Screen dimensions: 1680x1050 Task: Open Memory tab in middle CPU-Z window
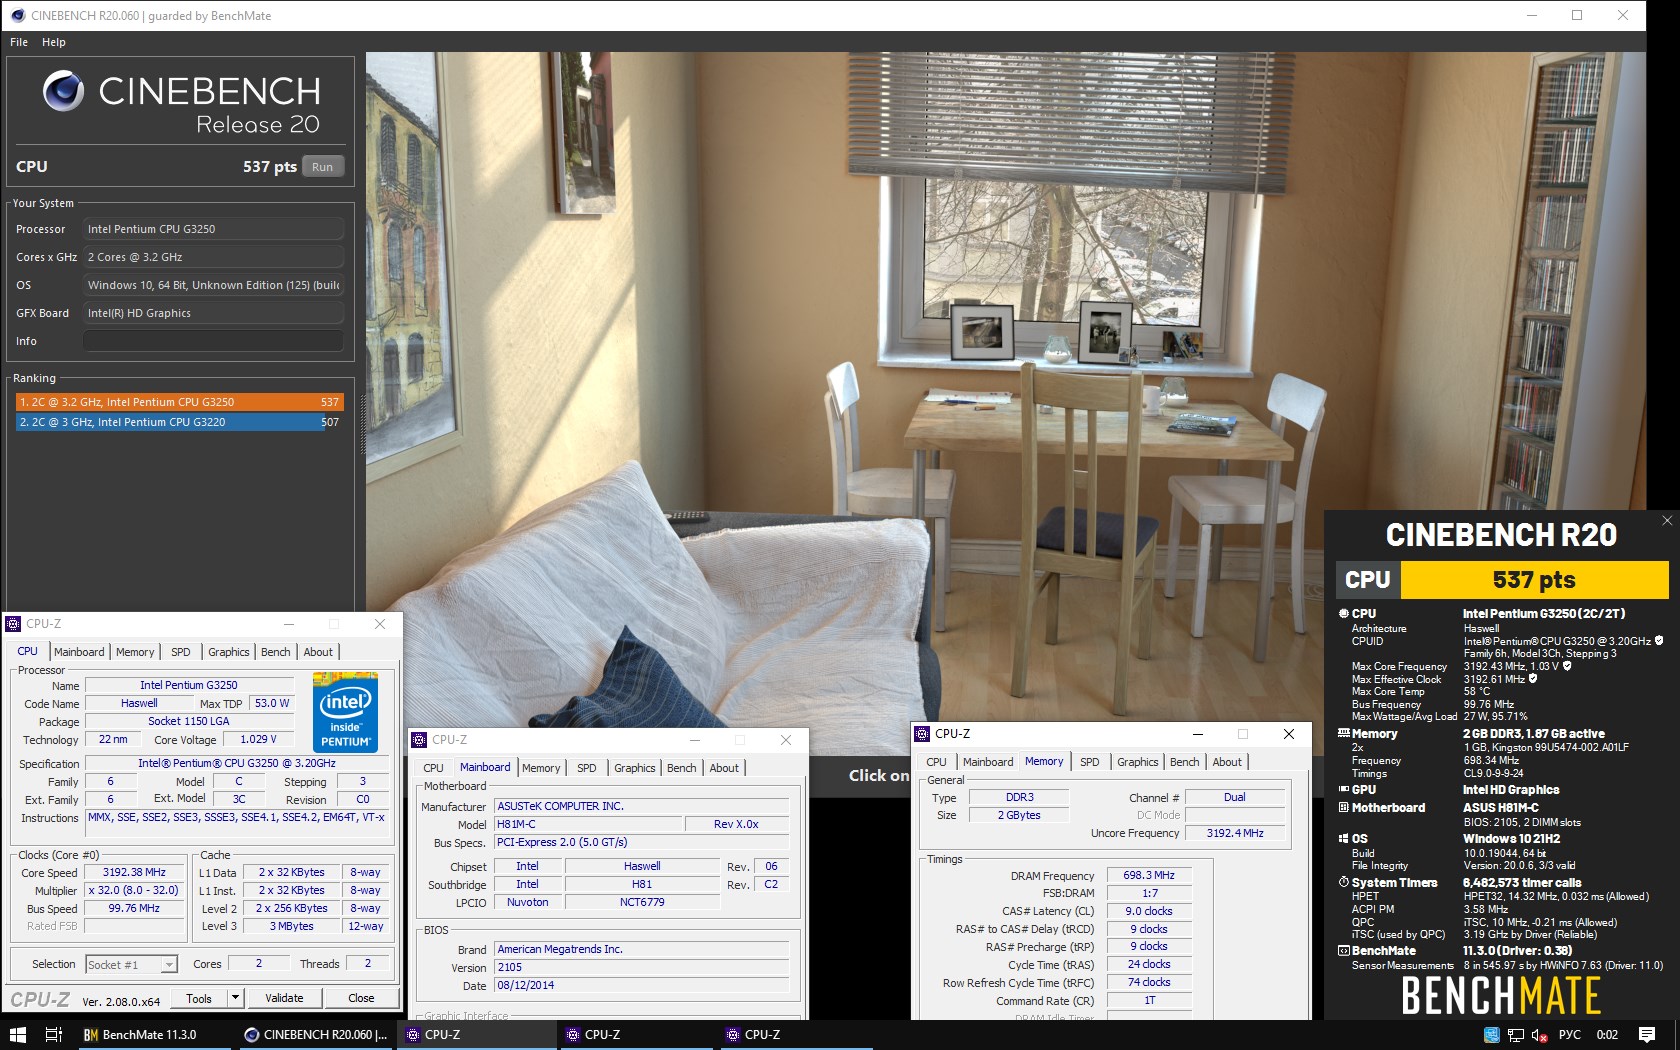[x=541, y=768]
